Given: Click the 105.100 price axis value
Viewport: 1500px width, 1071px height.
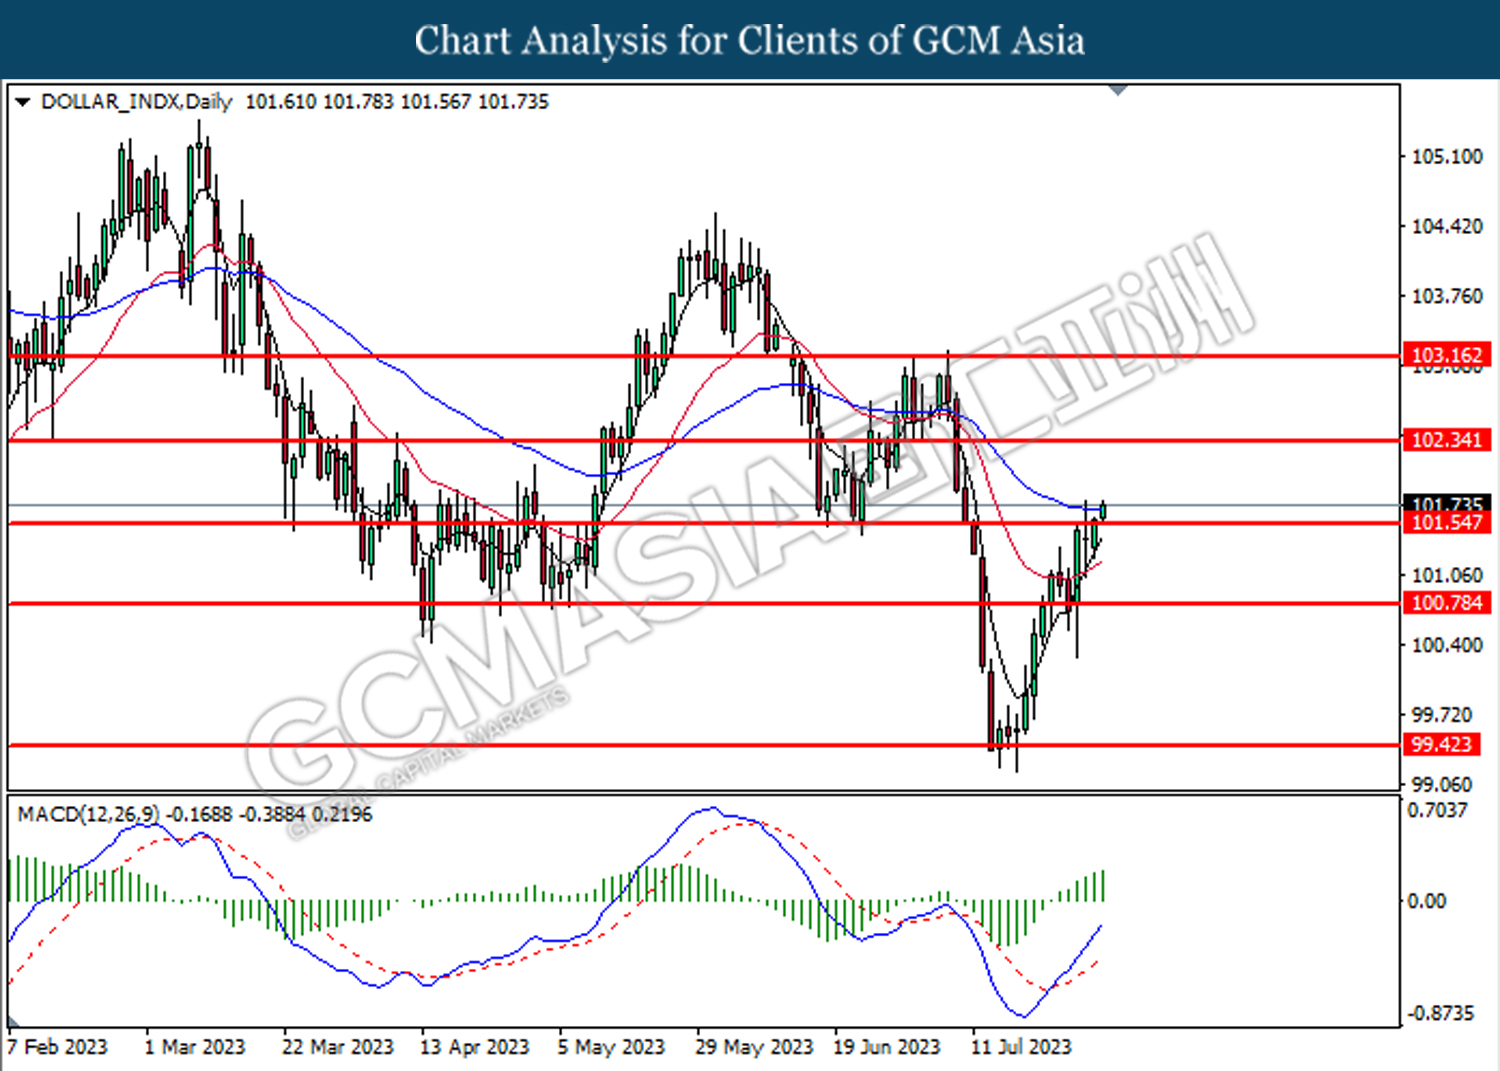Looking at the screenshot, I should [x=1447, y=157].
